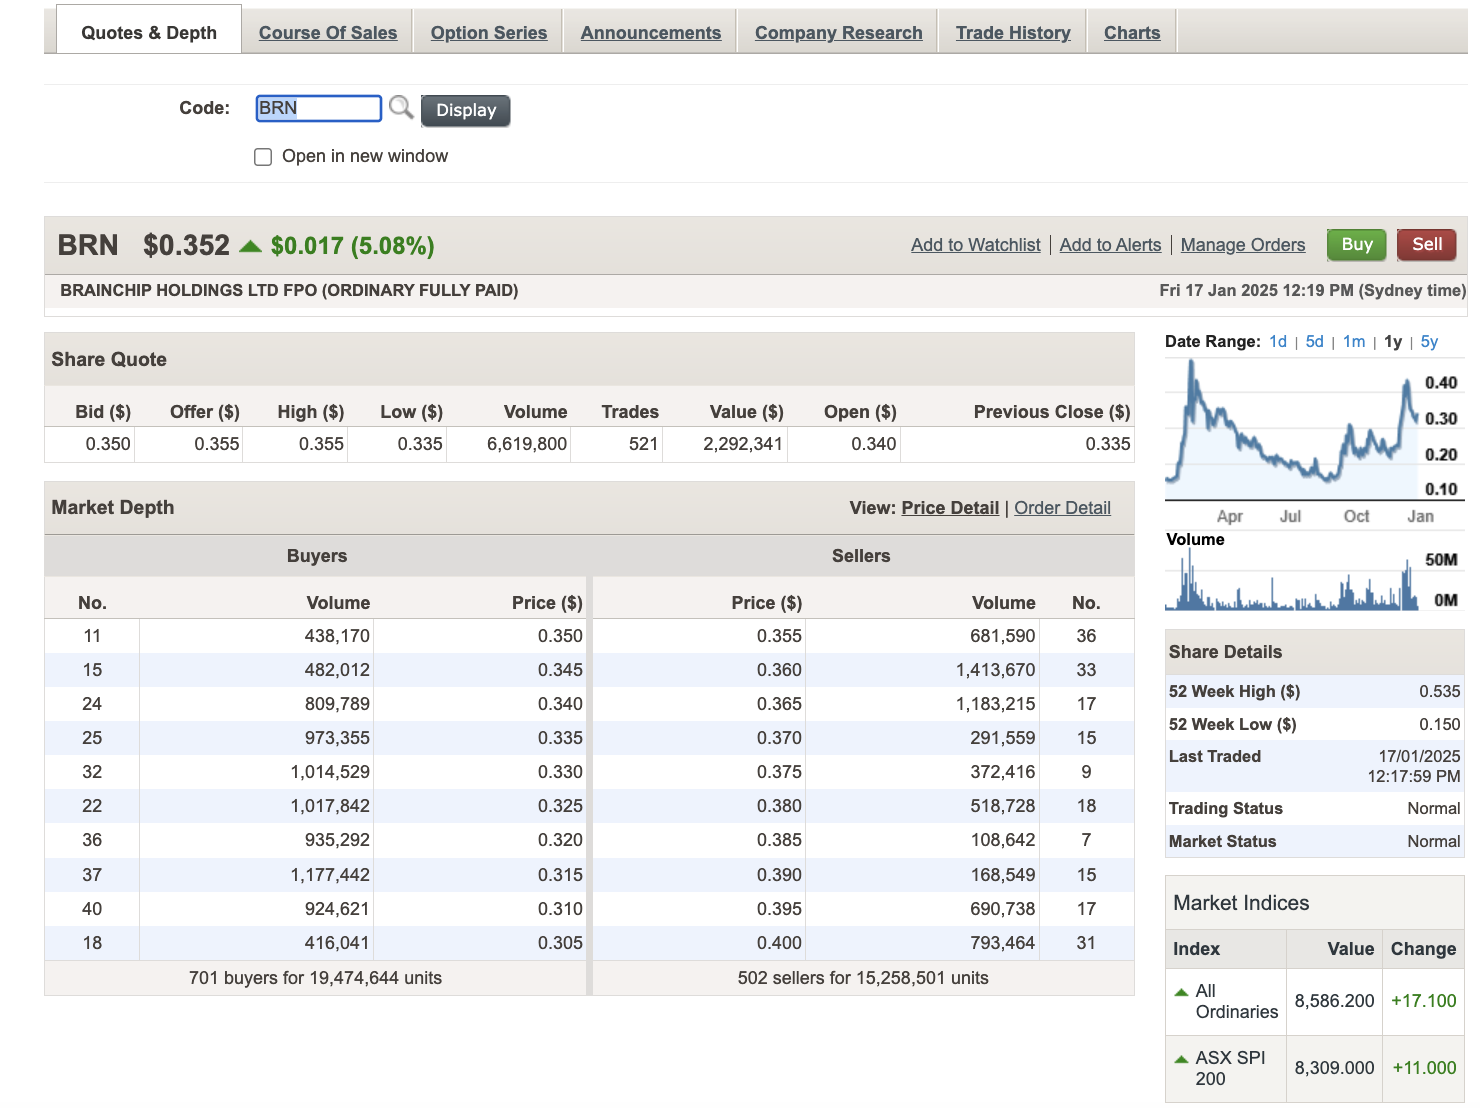Click the magnifier search icon beside Code
1480x1108 pixels.
tap(401, 108)
